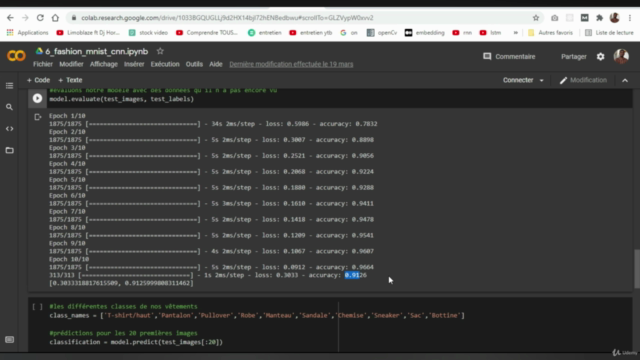Click the 'Epoch 10/10' output line

(x=69, y=259)
